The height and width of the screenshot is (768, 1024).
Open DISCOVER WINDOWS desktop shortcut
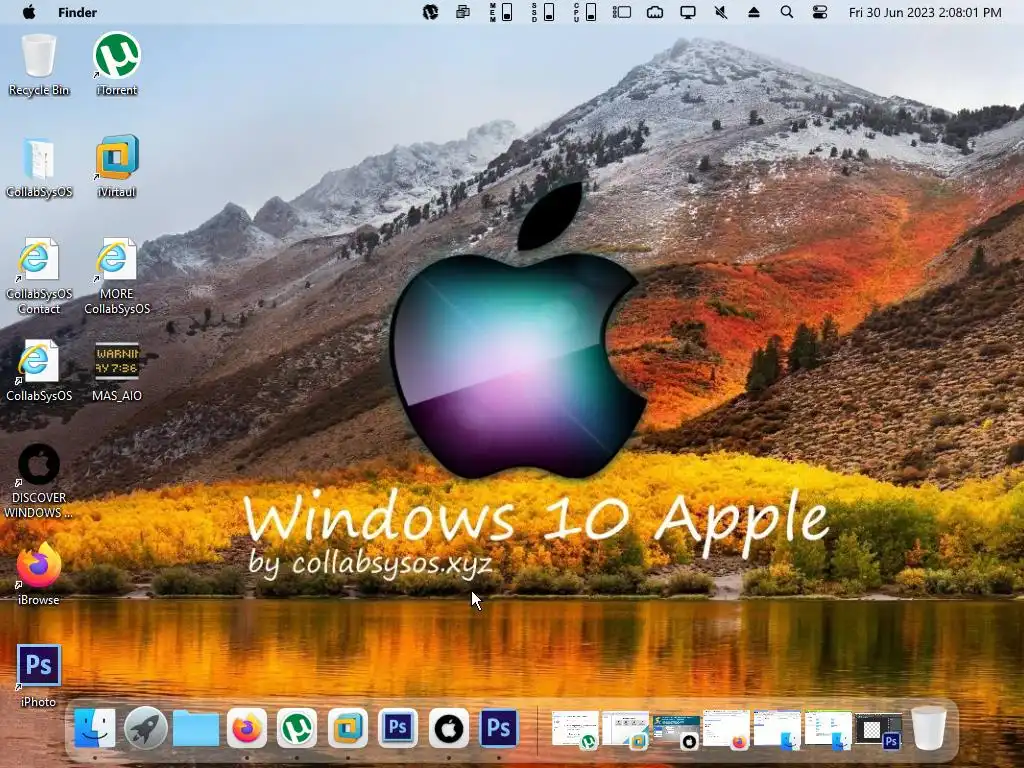(39, 481)
